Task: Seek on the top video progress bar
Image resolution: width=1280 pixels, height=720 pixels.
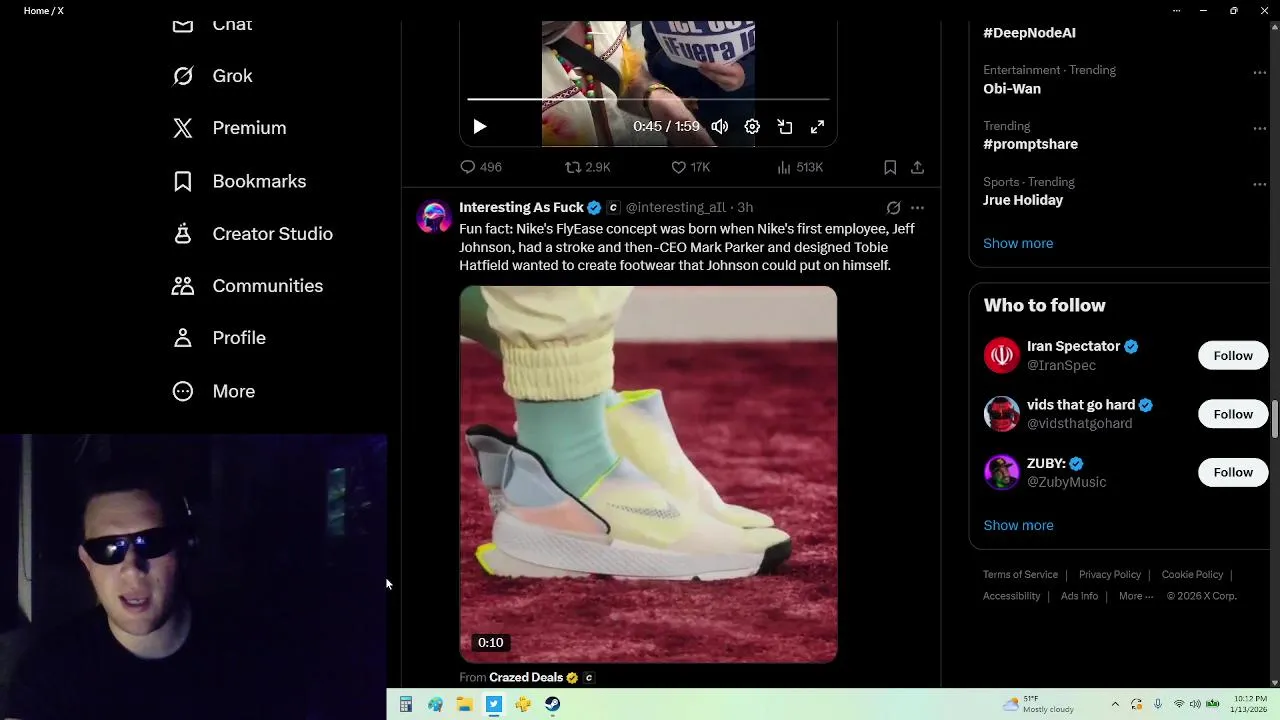Action: tap(648, 99)
